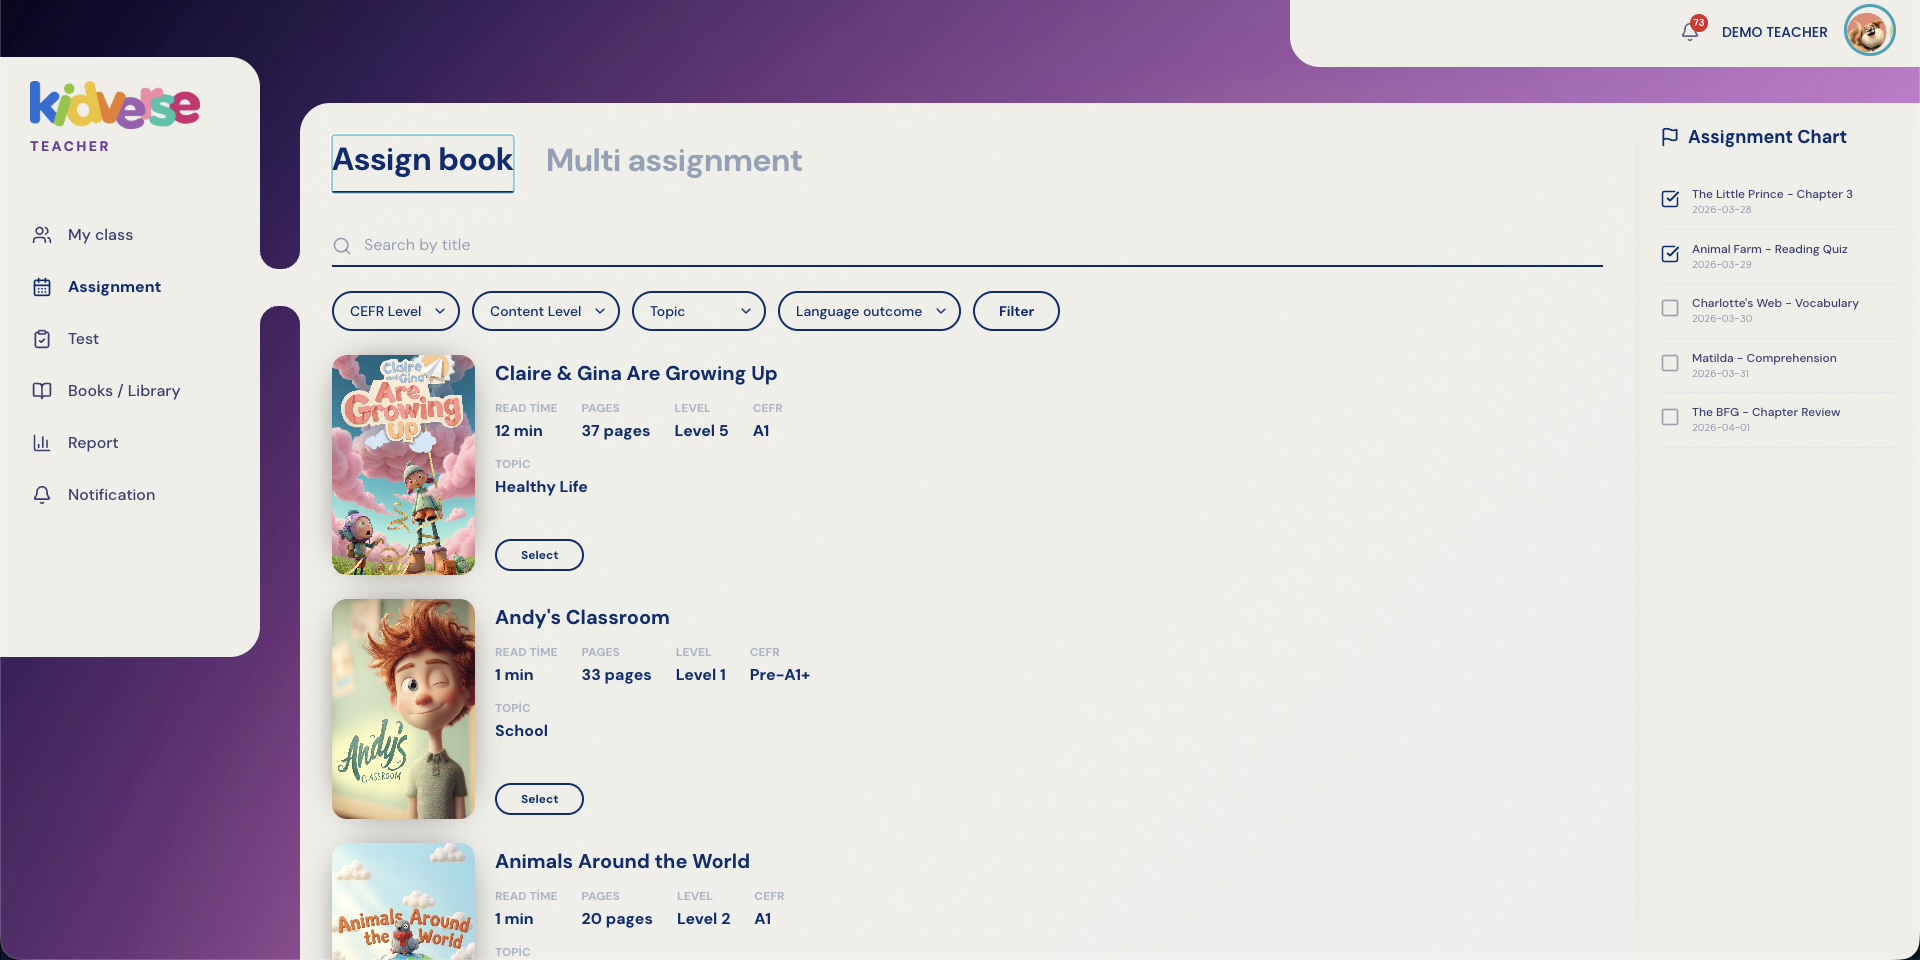The height and width of the screenshot is (960, 1920).
Task: Open the demo teacher profile avatar
Action: (1869, 31)
